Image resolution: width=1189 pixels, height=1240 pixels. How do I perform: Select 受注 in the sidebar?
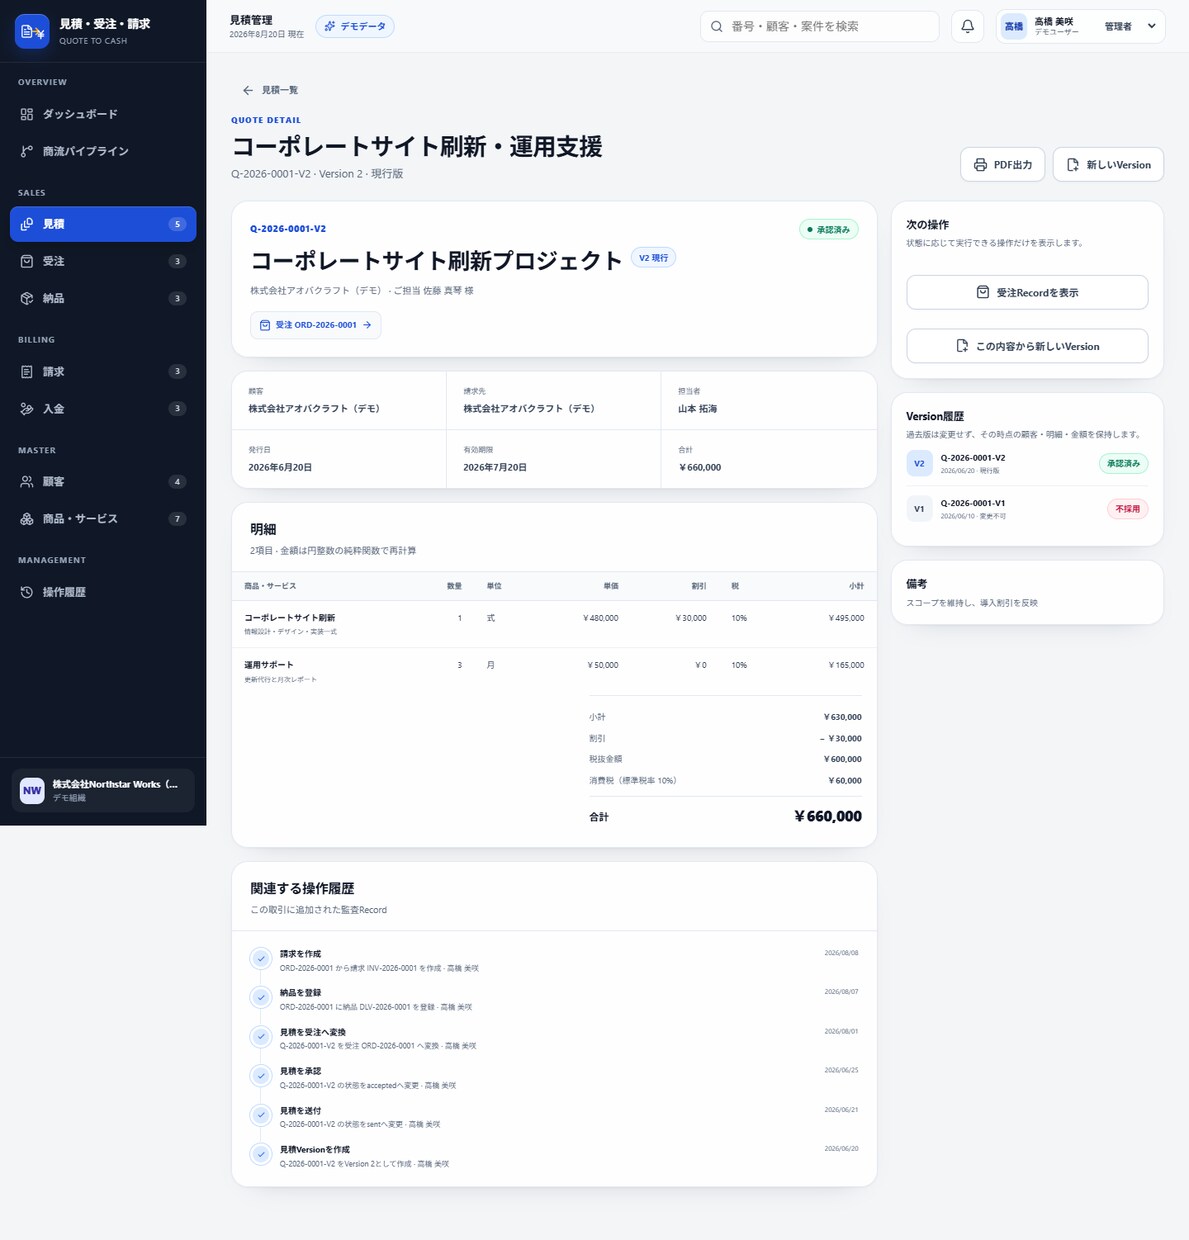(x=103, y=261)
